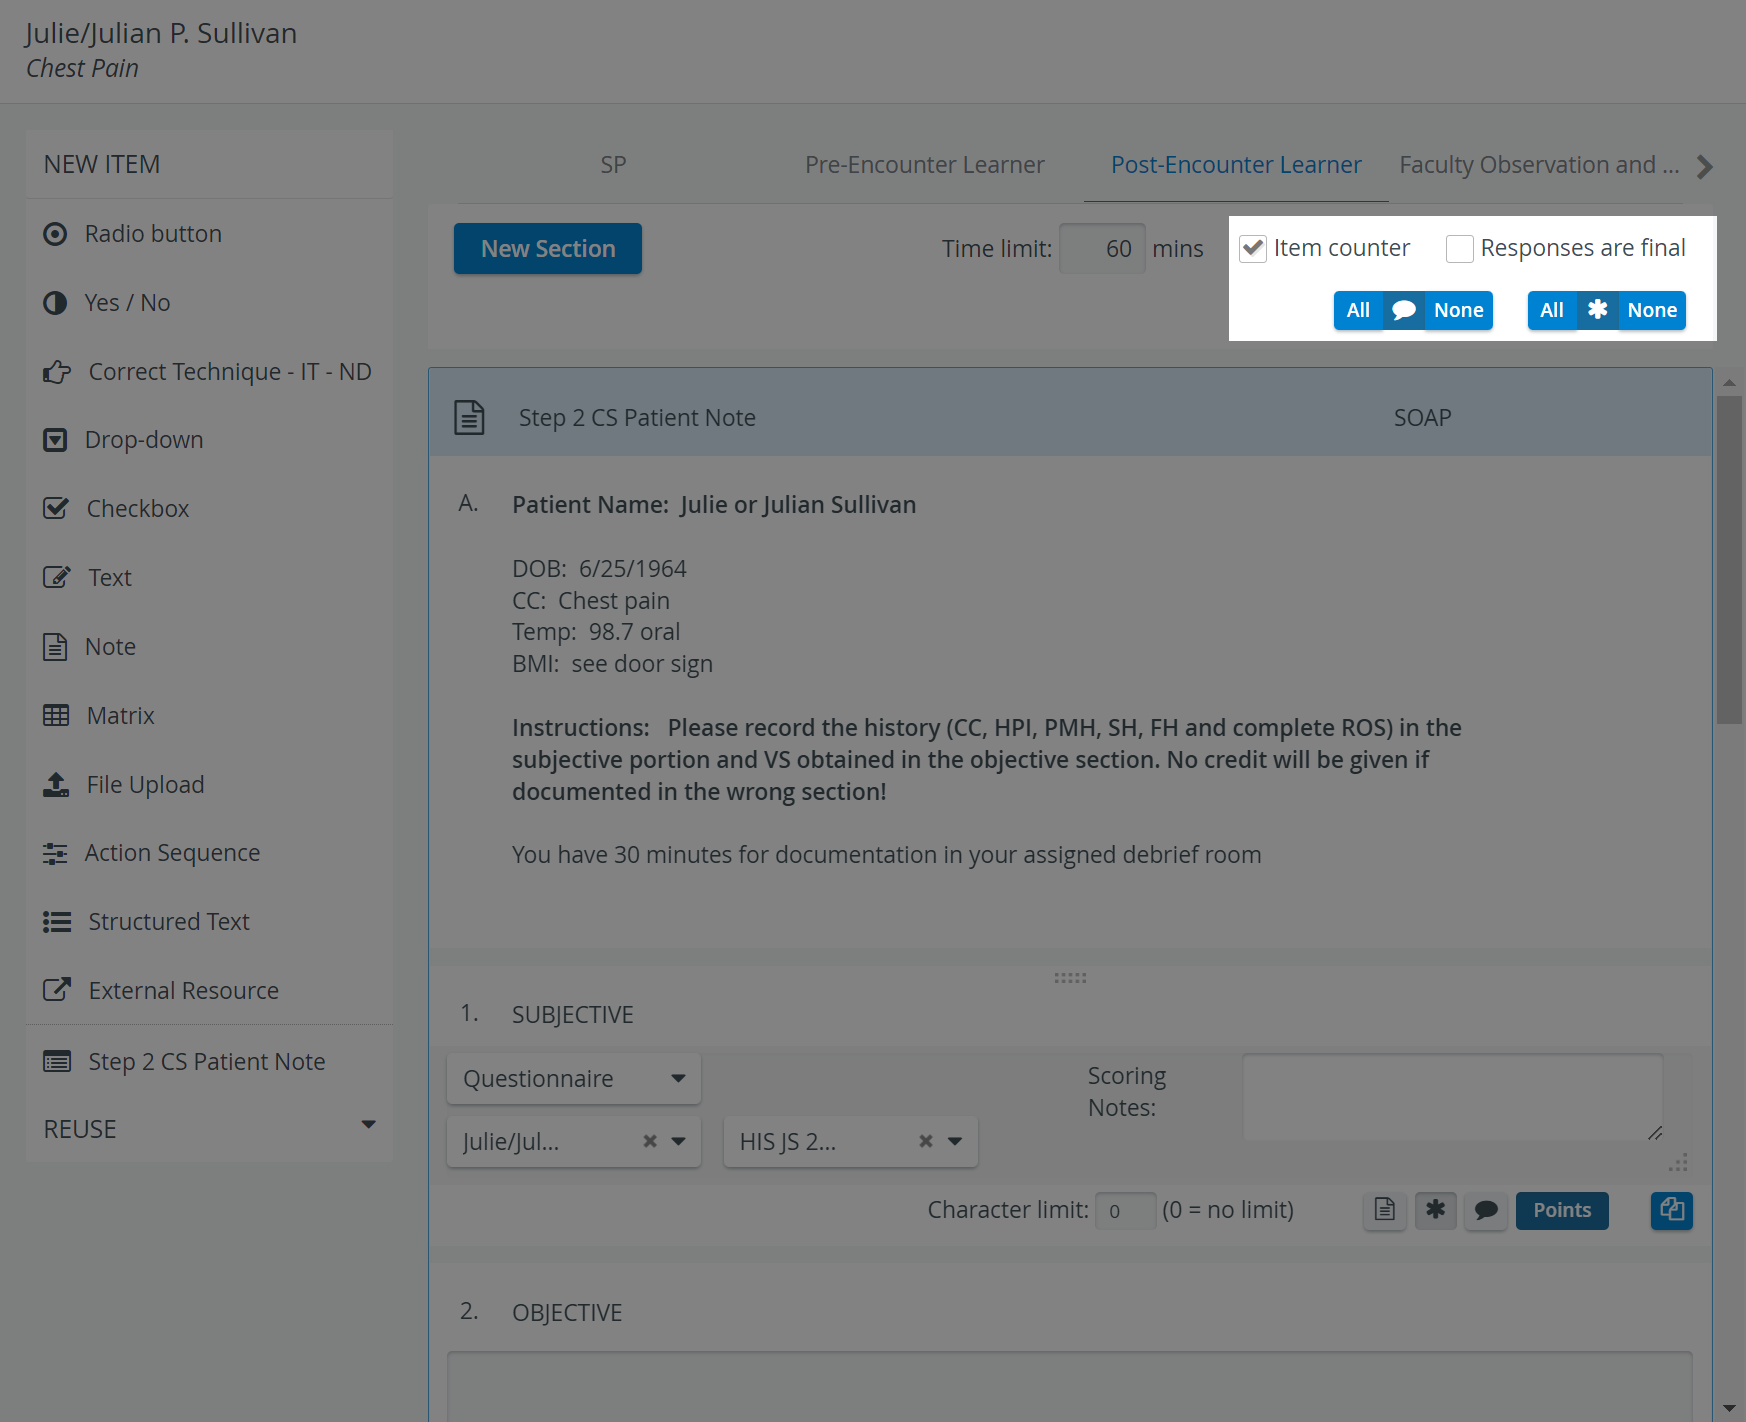Click the asterisk icon beside Points
Screen dimensions: 1746x1422
[1436, 1210]
